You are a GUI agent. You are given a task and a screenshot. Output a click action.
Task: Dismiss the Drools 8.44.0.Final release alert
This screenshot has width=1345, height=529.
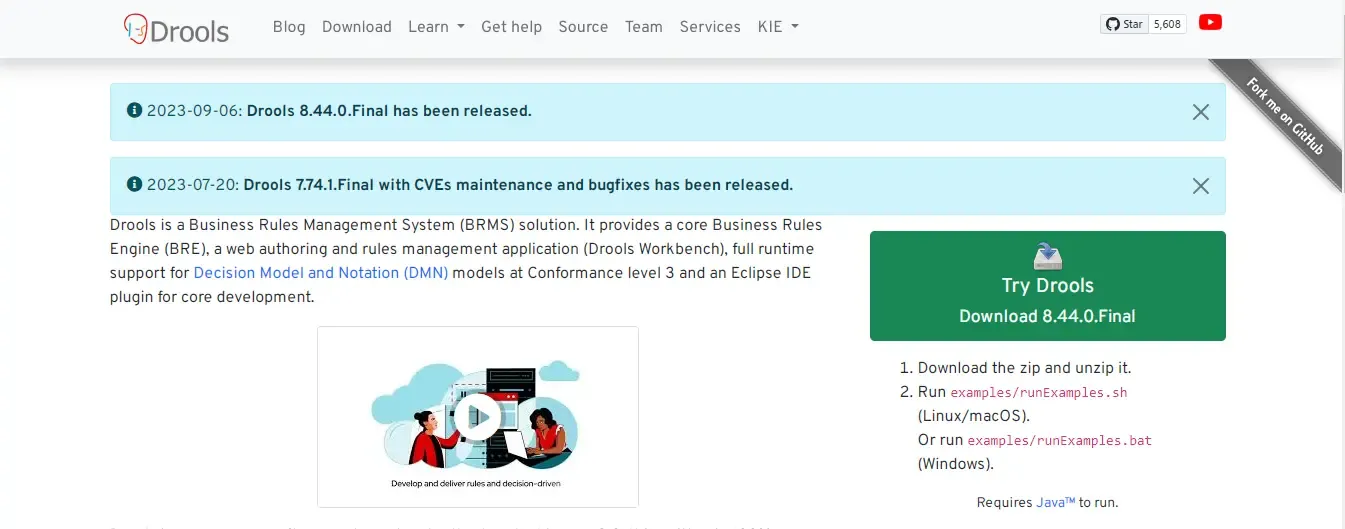1201,112
